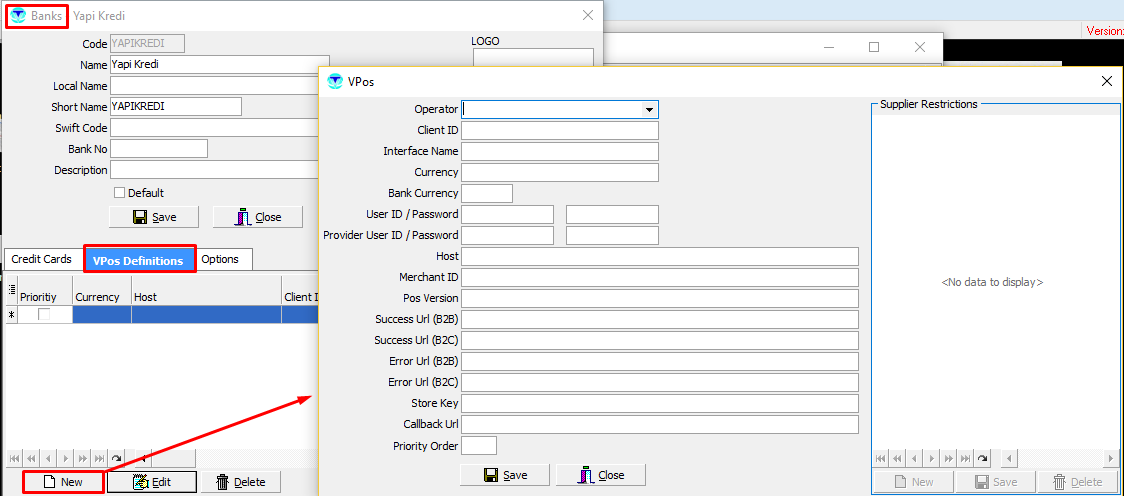
Task: Click refresh arrow in Banks grid navigator
Action: click(117, 457)
